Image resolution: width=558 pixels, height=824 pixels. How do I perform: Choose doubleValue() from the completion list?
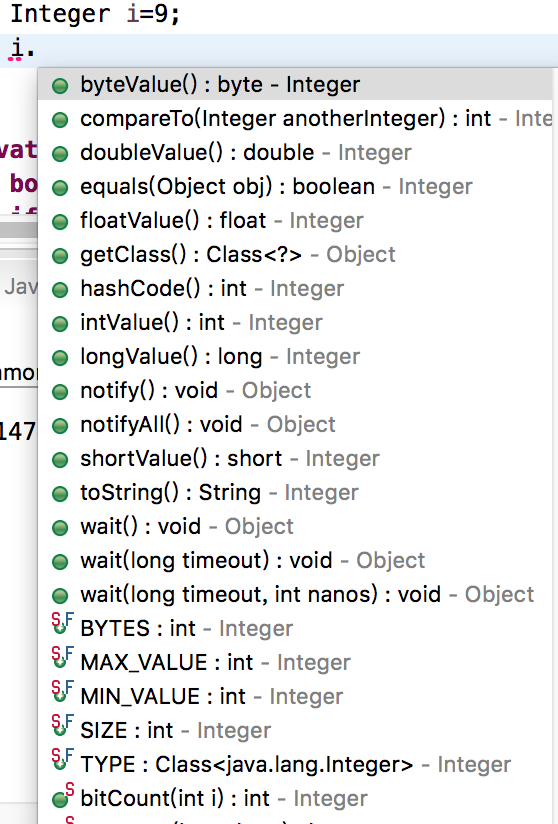click(295, 152)
